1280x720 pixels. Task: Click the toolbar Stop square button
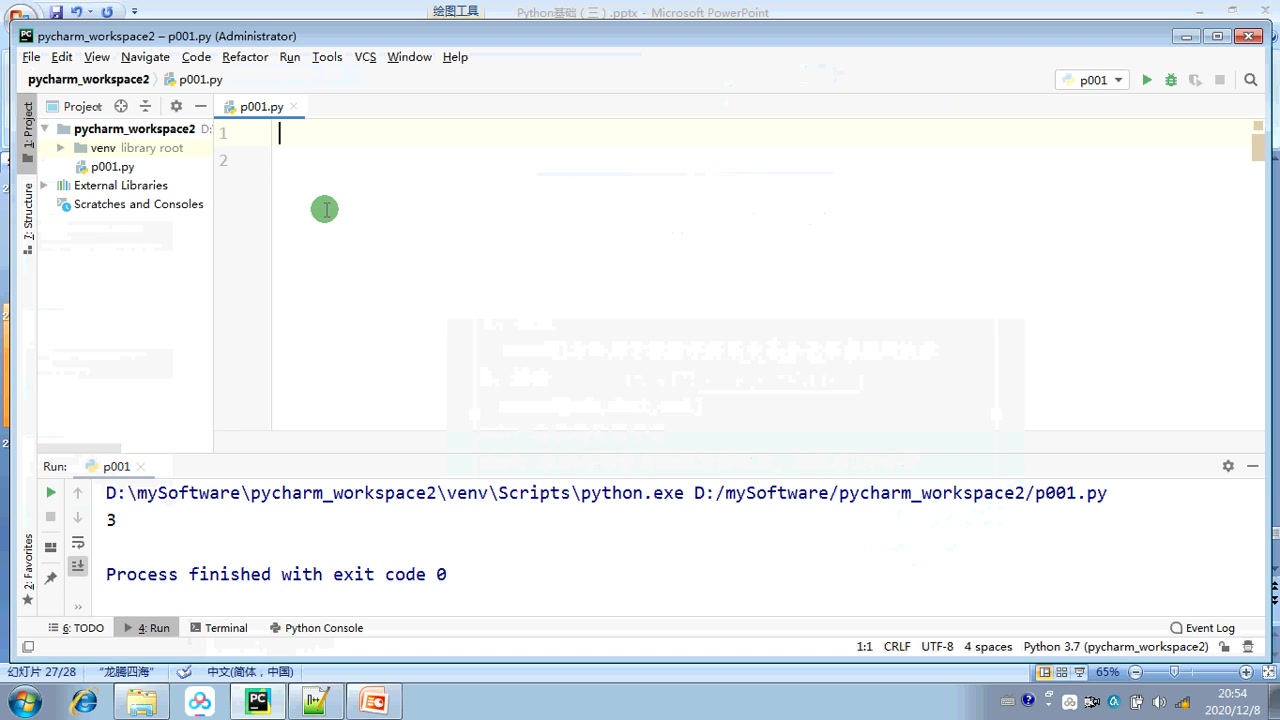click(x=1220, y=80)
